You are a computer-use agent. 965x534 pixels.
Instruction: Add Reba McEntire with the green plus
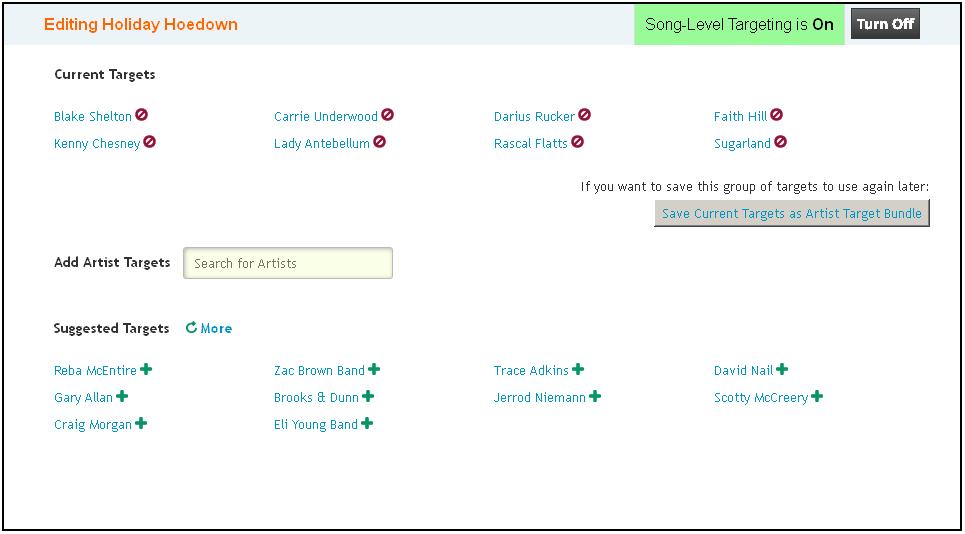click(x=146, y=369)
